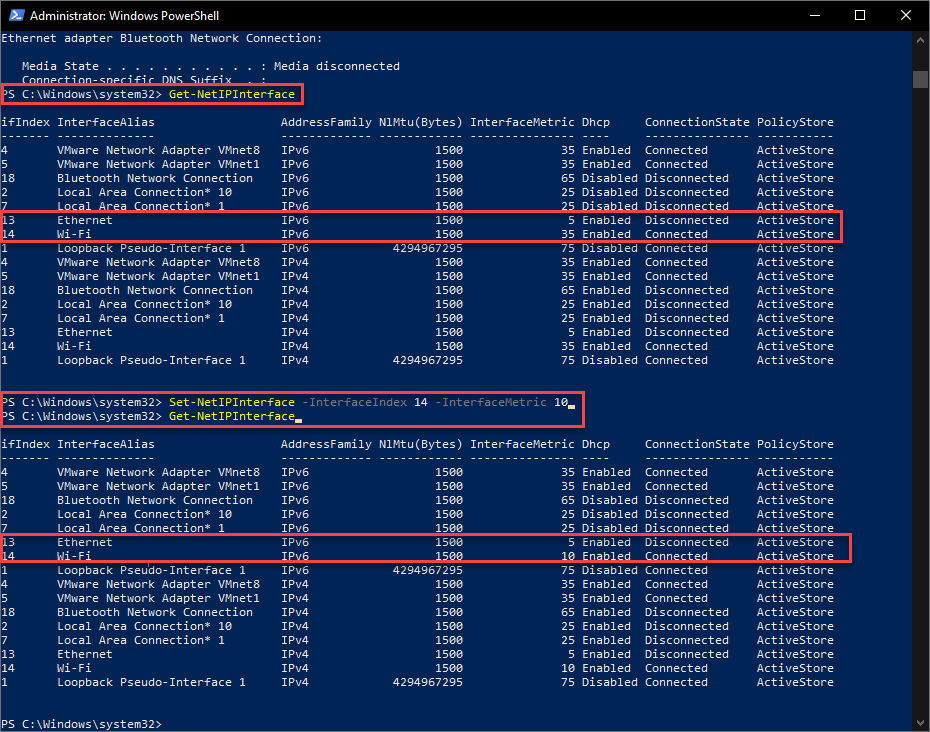Click the second Get-NetIPInterface command
930x732 pixels.
pos(231,416)
